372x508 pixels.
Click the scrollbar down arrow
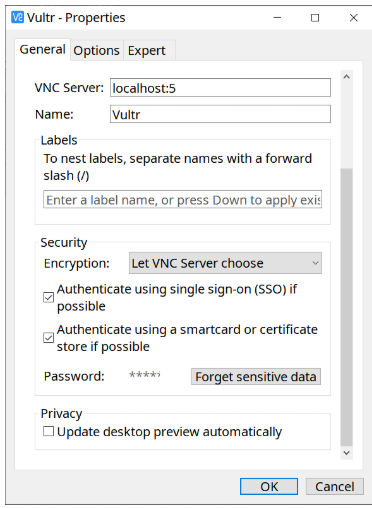click(347, 453)
